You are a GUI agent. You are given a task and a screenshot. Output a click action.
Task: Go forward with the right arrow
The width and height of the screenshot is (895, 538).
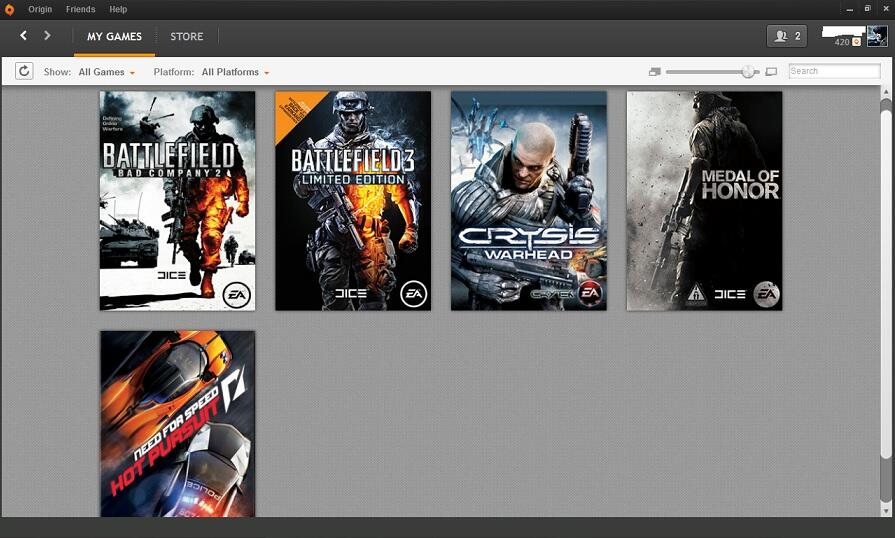pos(47,35)
